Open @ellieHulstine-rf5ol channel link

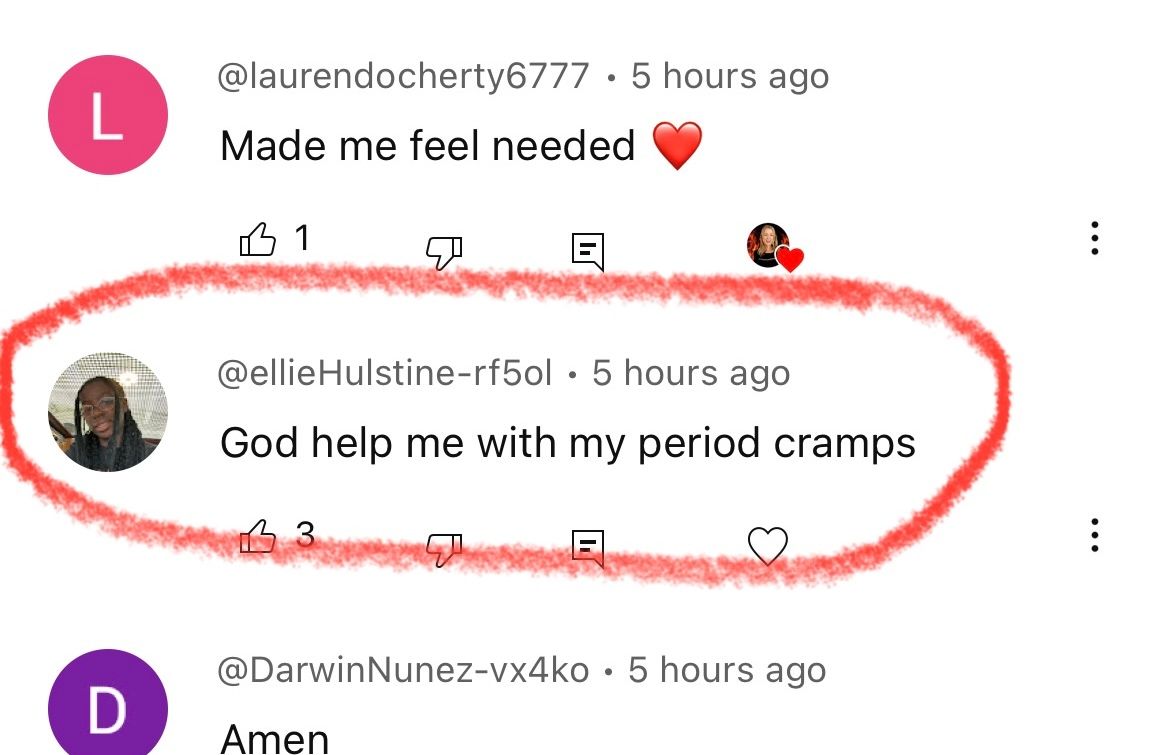[384, 373]
